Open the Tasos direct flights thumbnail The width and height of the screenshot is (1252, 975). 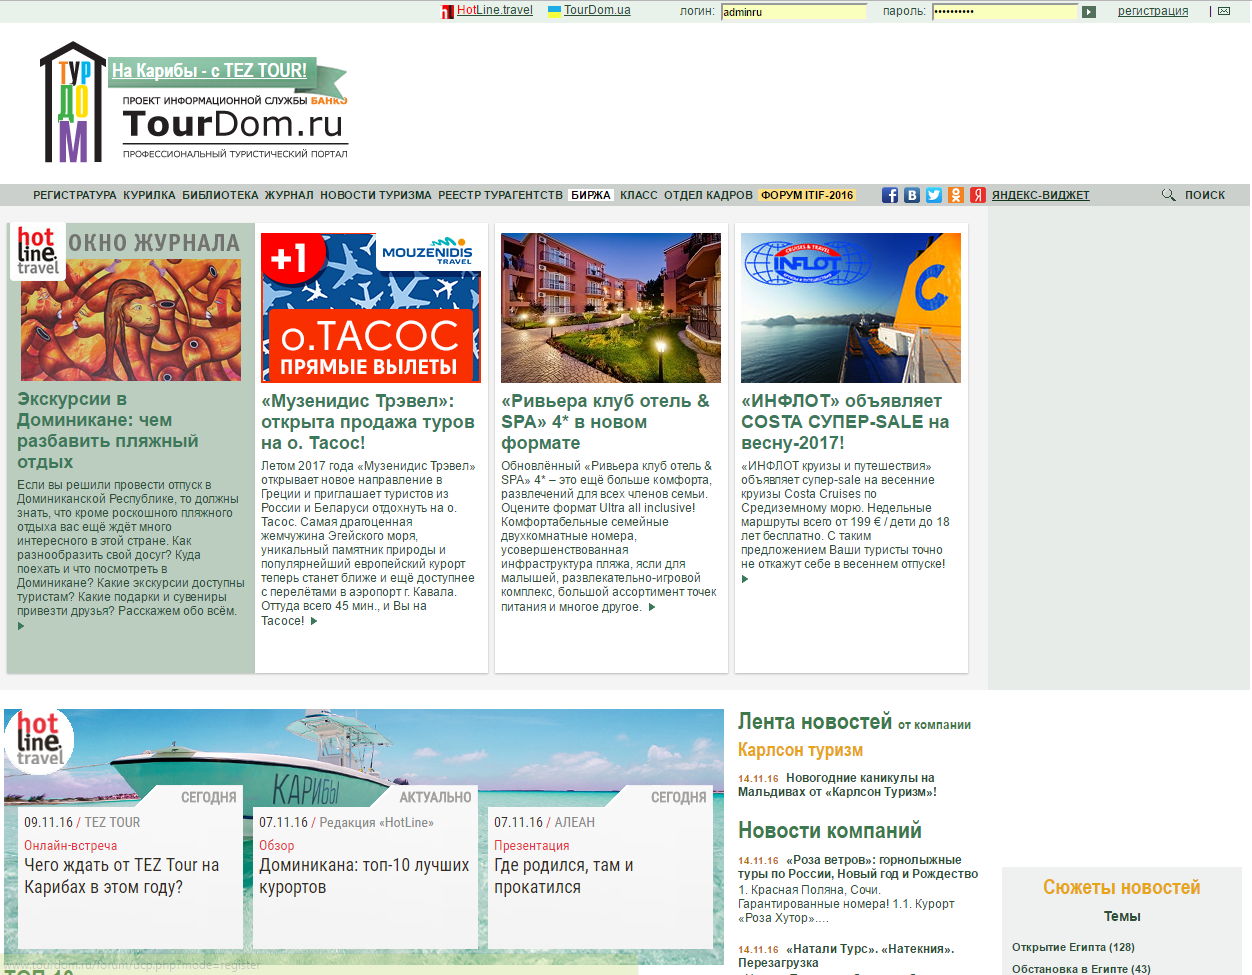371,308
